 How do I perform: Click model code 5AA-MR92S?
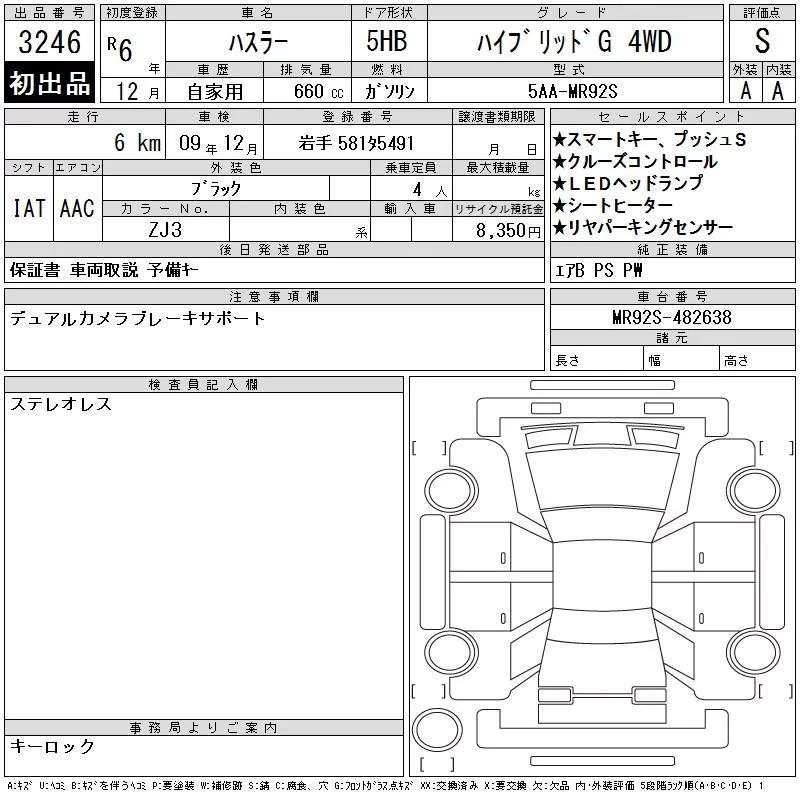[x=572, y=91]
